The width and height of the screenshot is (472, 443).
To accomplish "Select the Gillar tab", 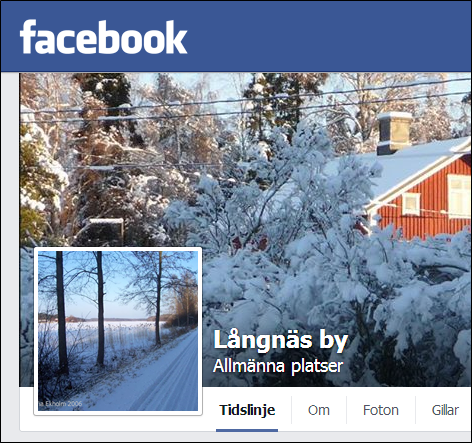I will click(445, 410).
